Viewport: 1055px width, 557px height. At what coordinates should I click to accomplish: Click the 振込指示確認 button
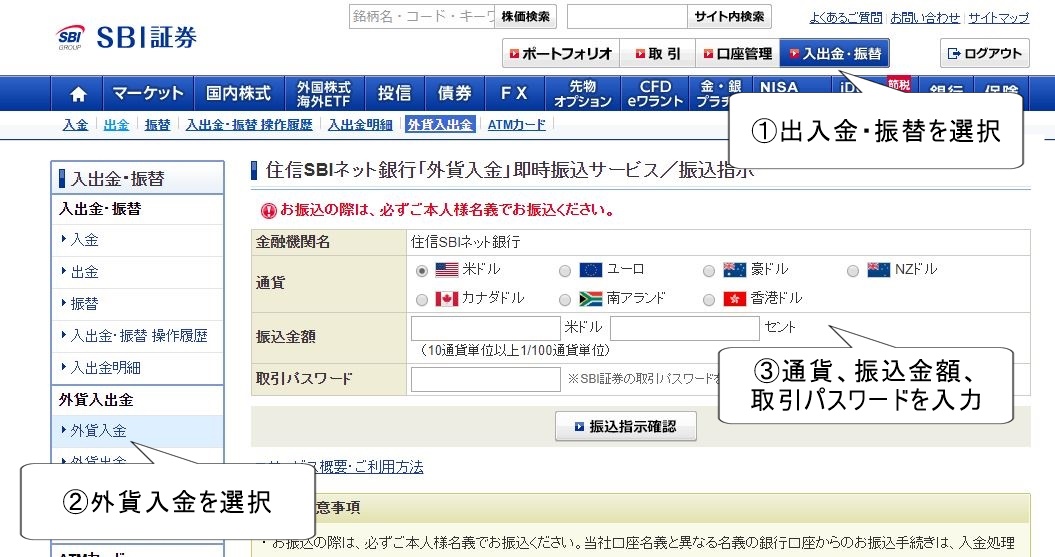[626, 426]
